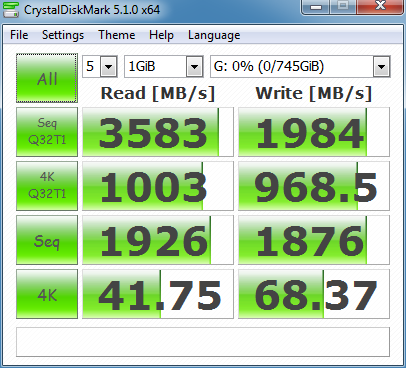406x368 pixels.
Task: Start the 4K Q32T1 benchmark
Action: click(x=47, y=186)
